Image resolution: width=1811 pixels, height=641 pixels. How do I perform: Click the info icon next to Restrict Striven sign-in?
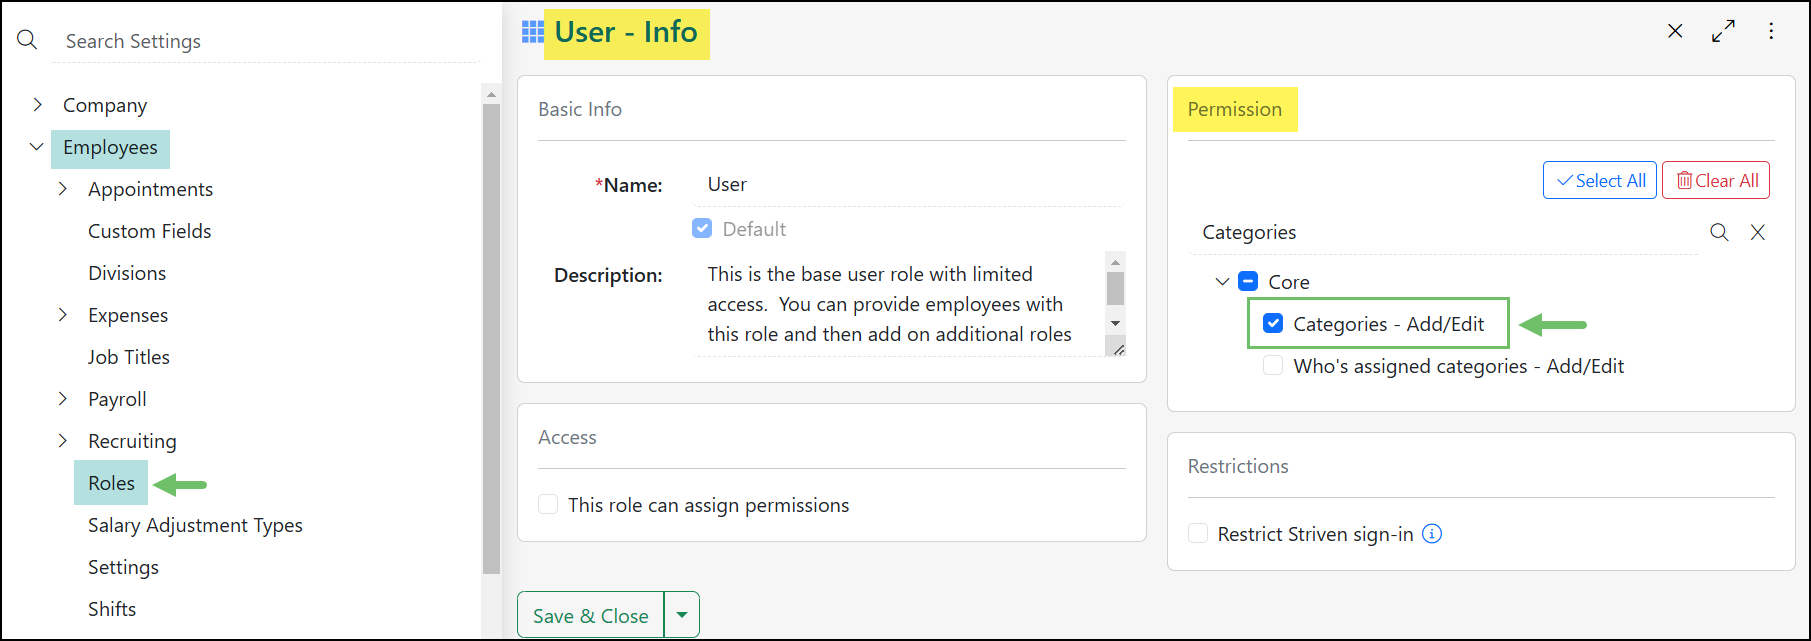[1432, 533]
